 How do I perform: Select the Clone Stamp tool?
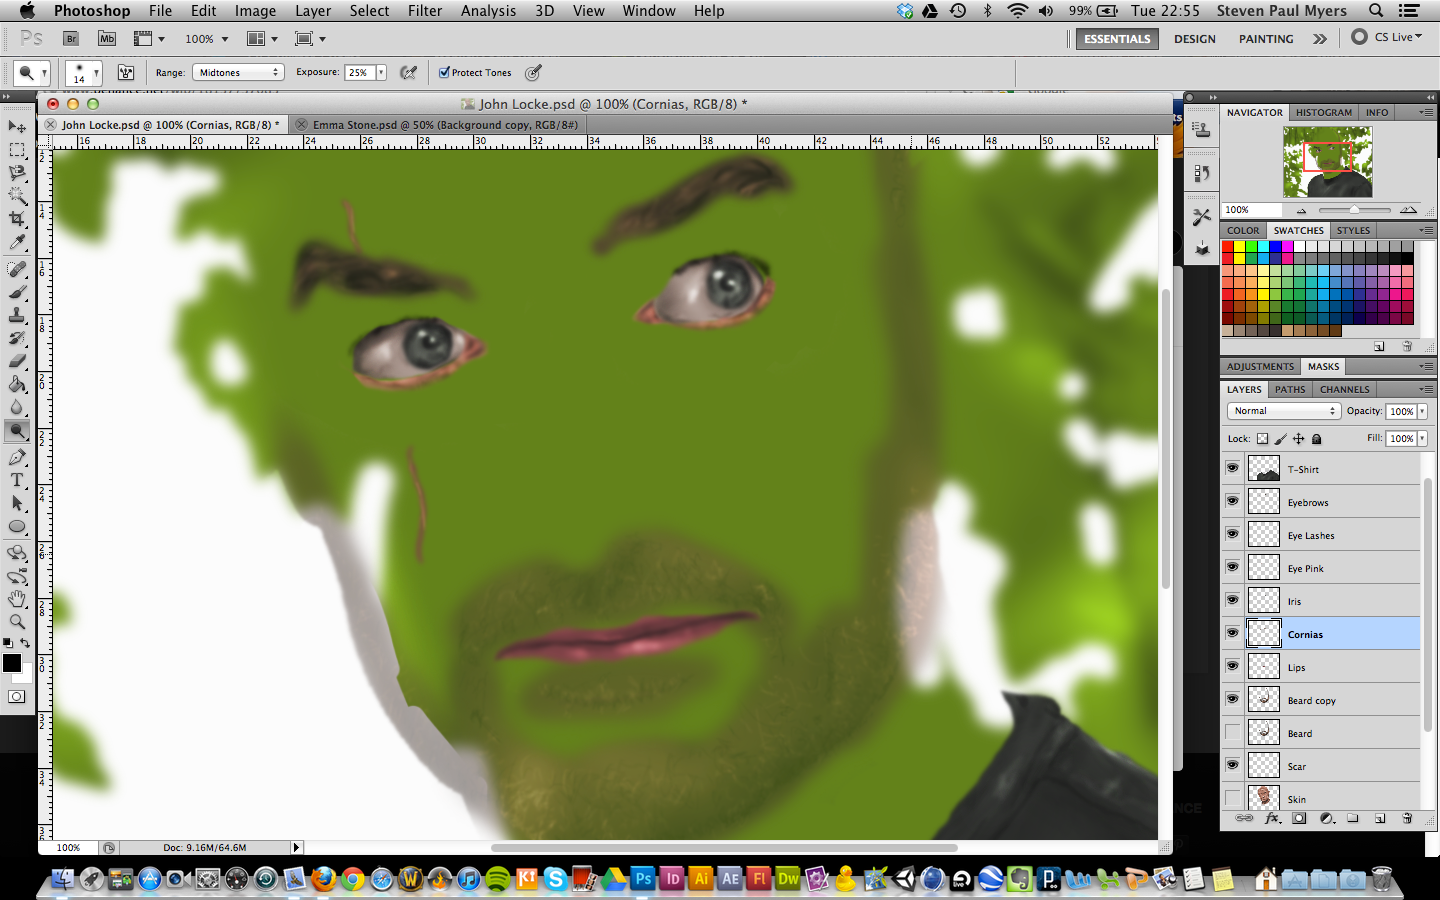(x=17, y=315)
